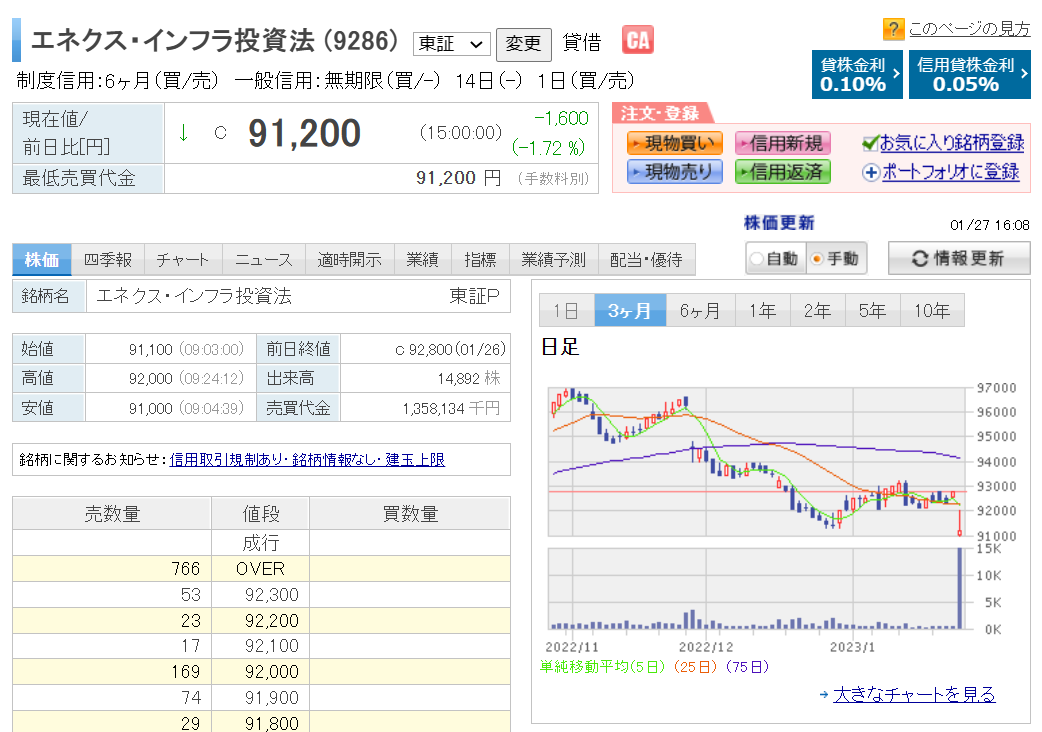Select the 2年 chart period

[817, 310]
